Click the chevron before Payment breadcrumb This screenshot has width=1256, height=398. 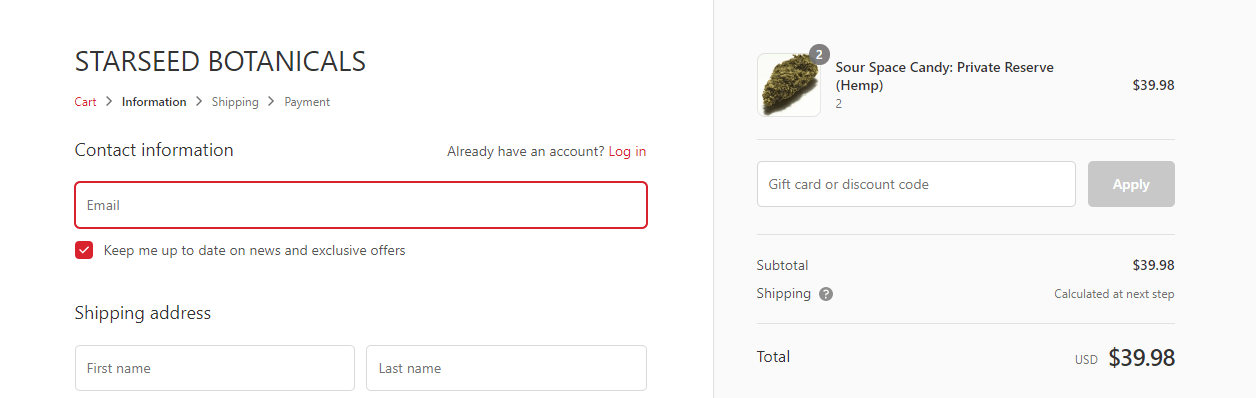(271, 102)
